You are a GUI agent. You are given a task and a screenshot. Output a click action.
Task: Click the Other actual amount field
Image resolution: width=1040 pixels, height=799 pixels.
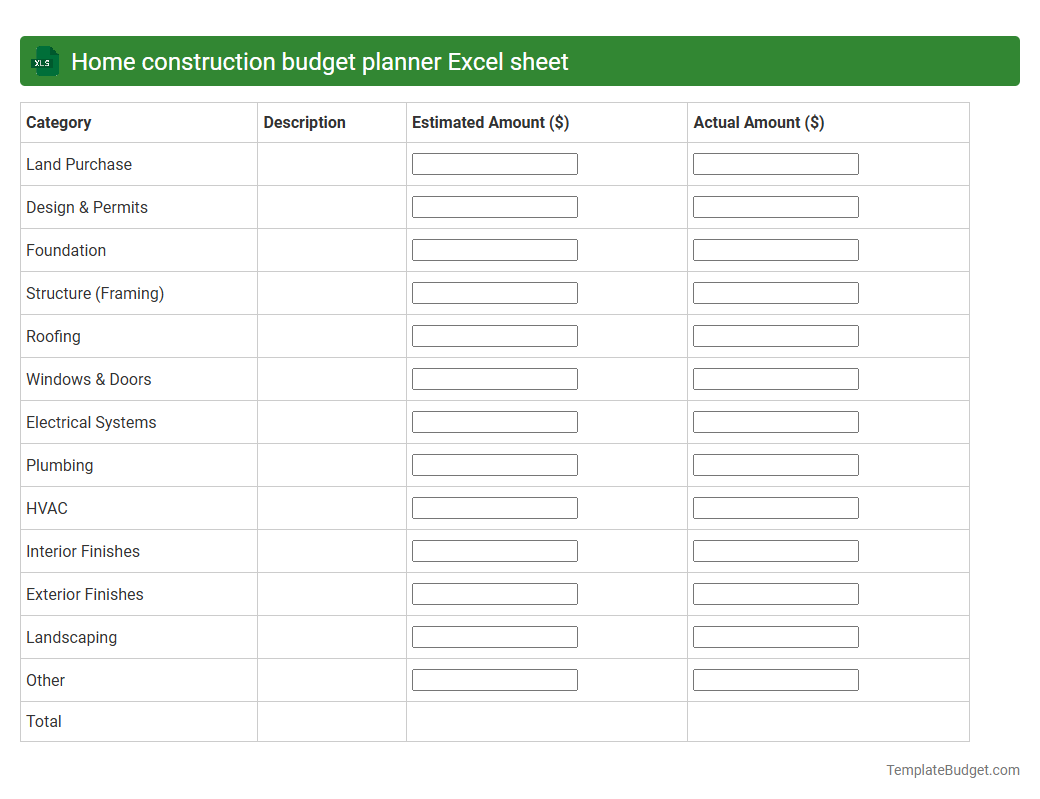(x=775, y=679)
